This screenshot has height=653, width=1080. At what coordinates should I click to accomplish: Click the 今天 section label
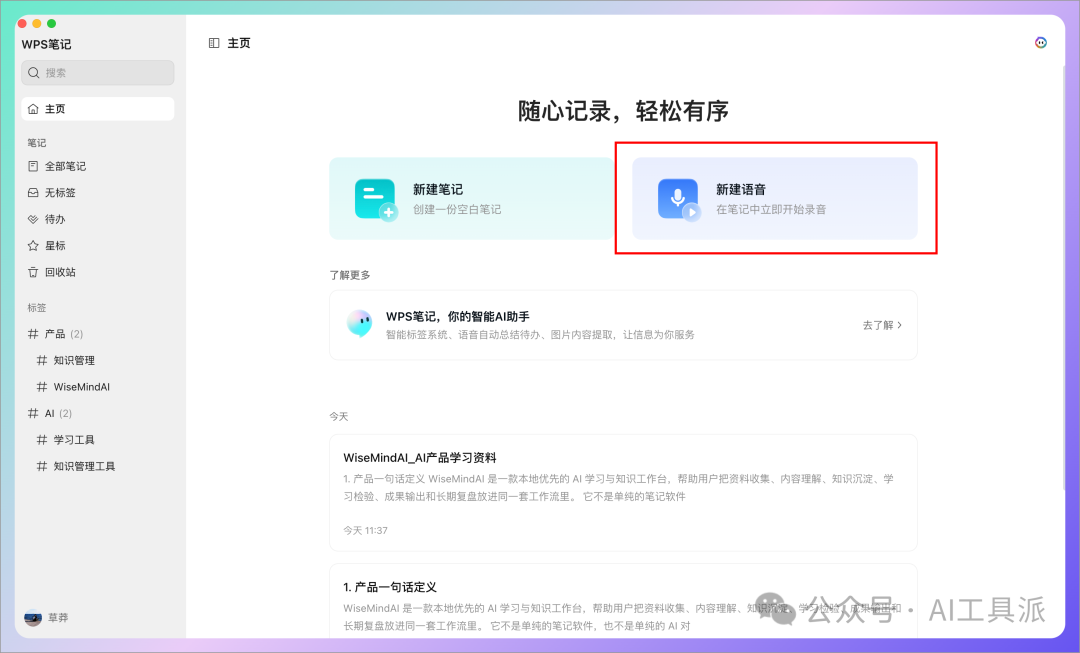tap(339, 417)
